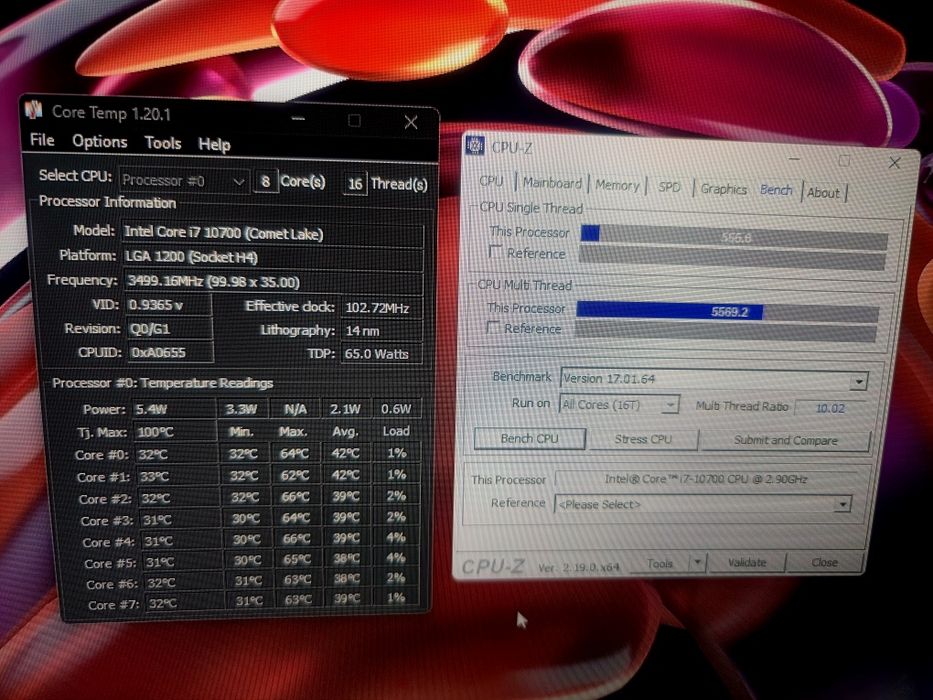933x700 pixels.
Task: Switch to the SPD tab in CPU-Z
Action: pos(669,187)
